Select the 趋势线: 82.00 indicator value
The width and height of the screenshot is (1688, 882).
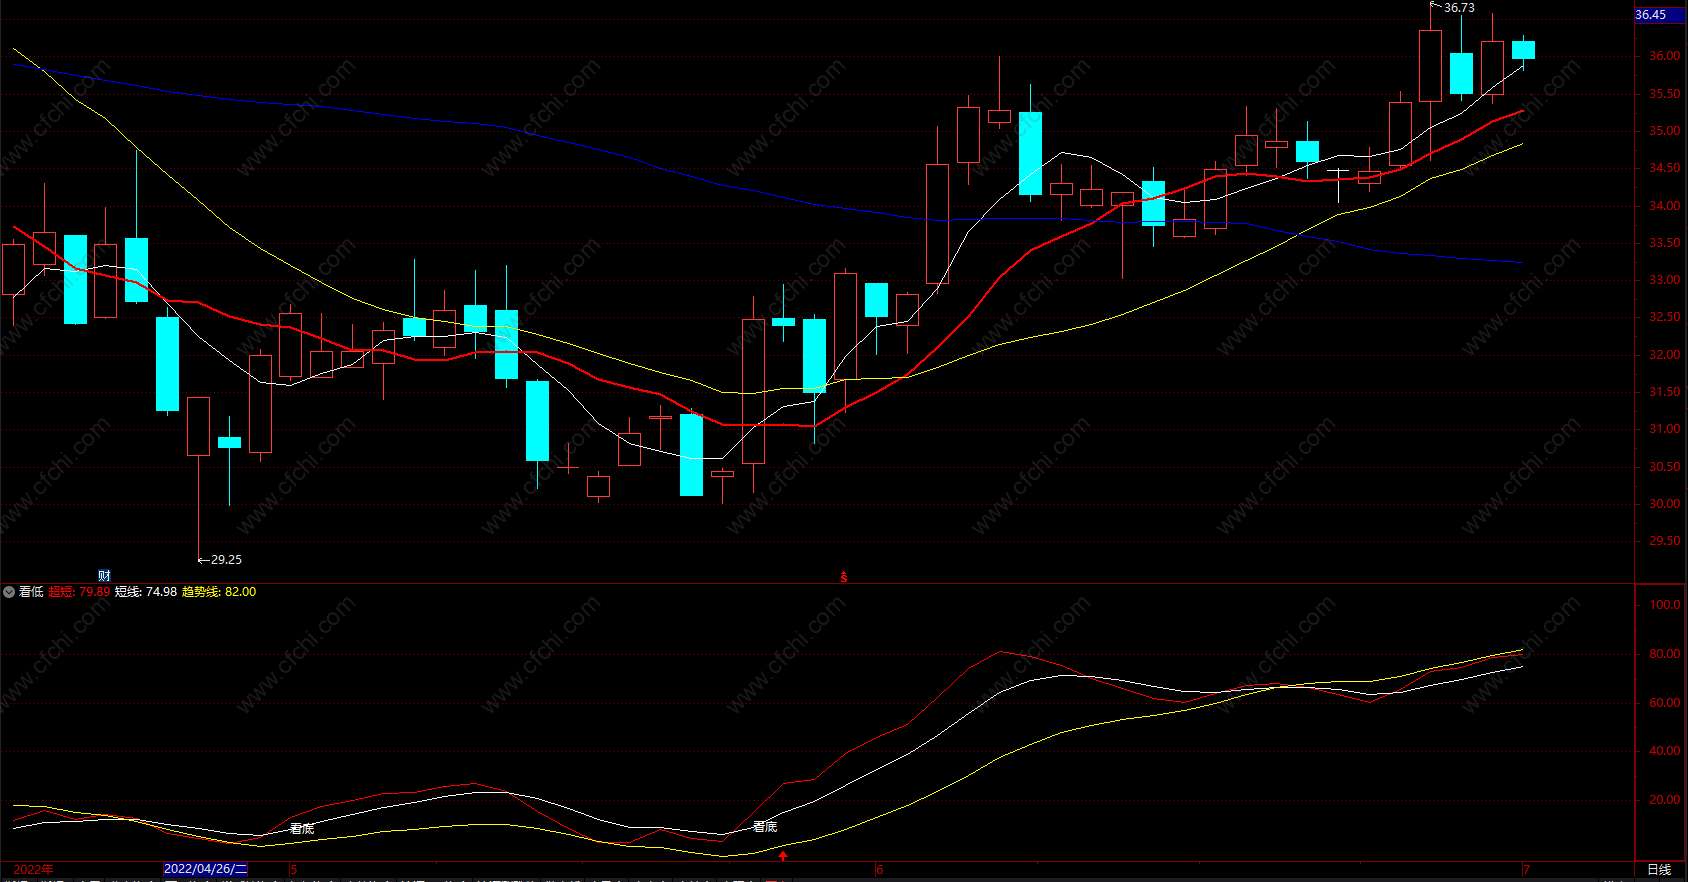[x=219, y=592]
